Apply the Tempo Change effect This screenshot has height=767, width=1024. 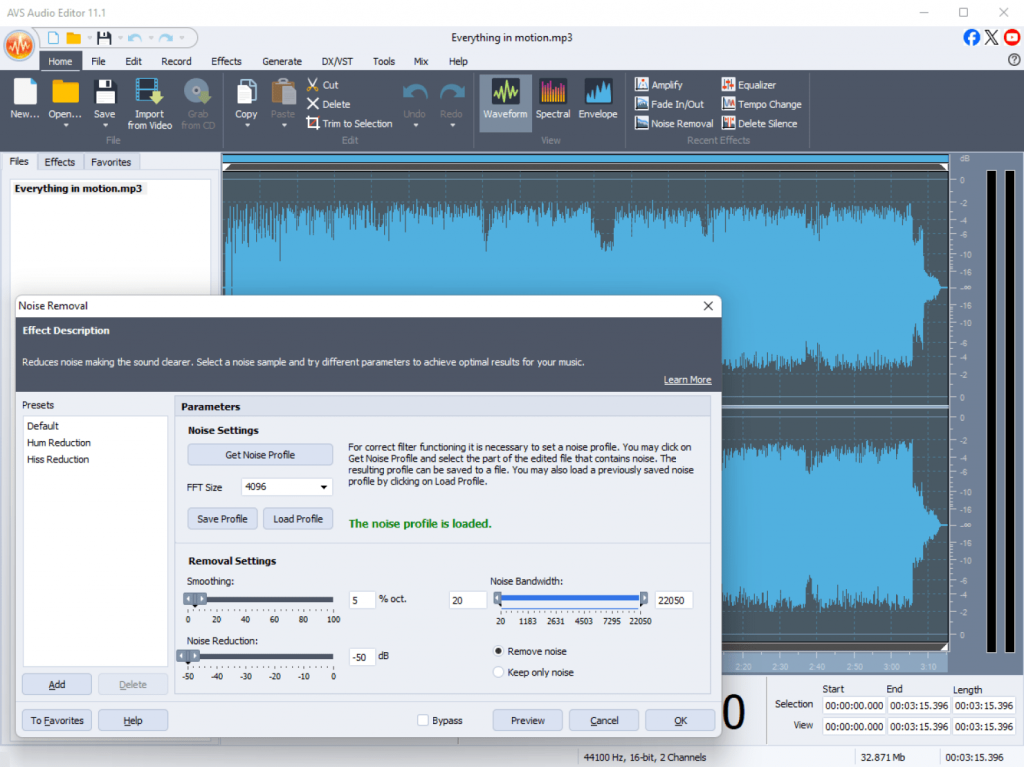point(760,104)
